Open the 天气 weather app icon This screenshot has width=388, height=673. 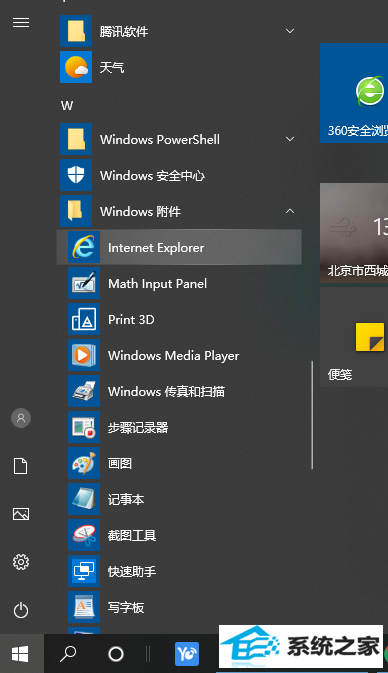(x=76, y=67)
